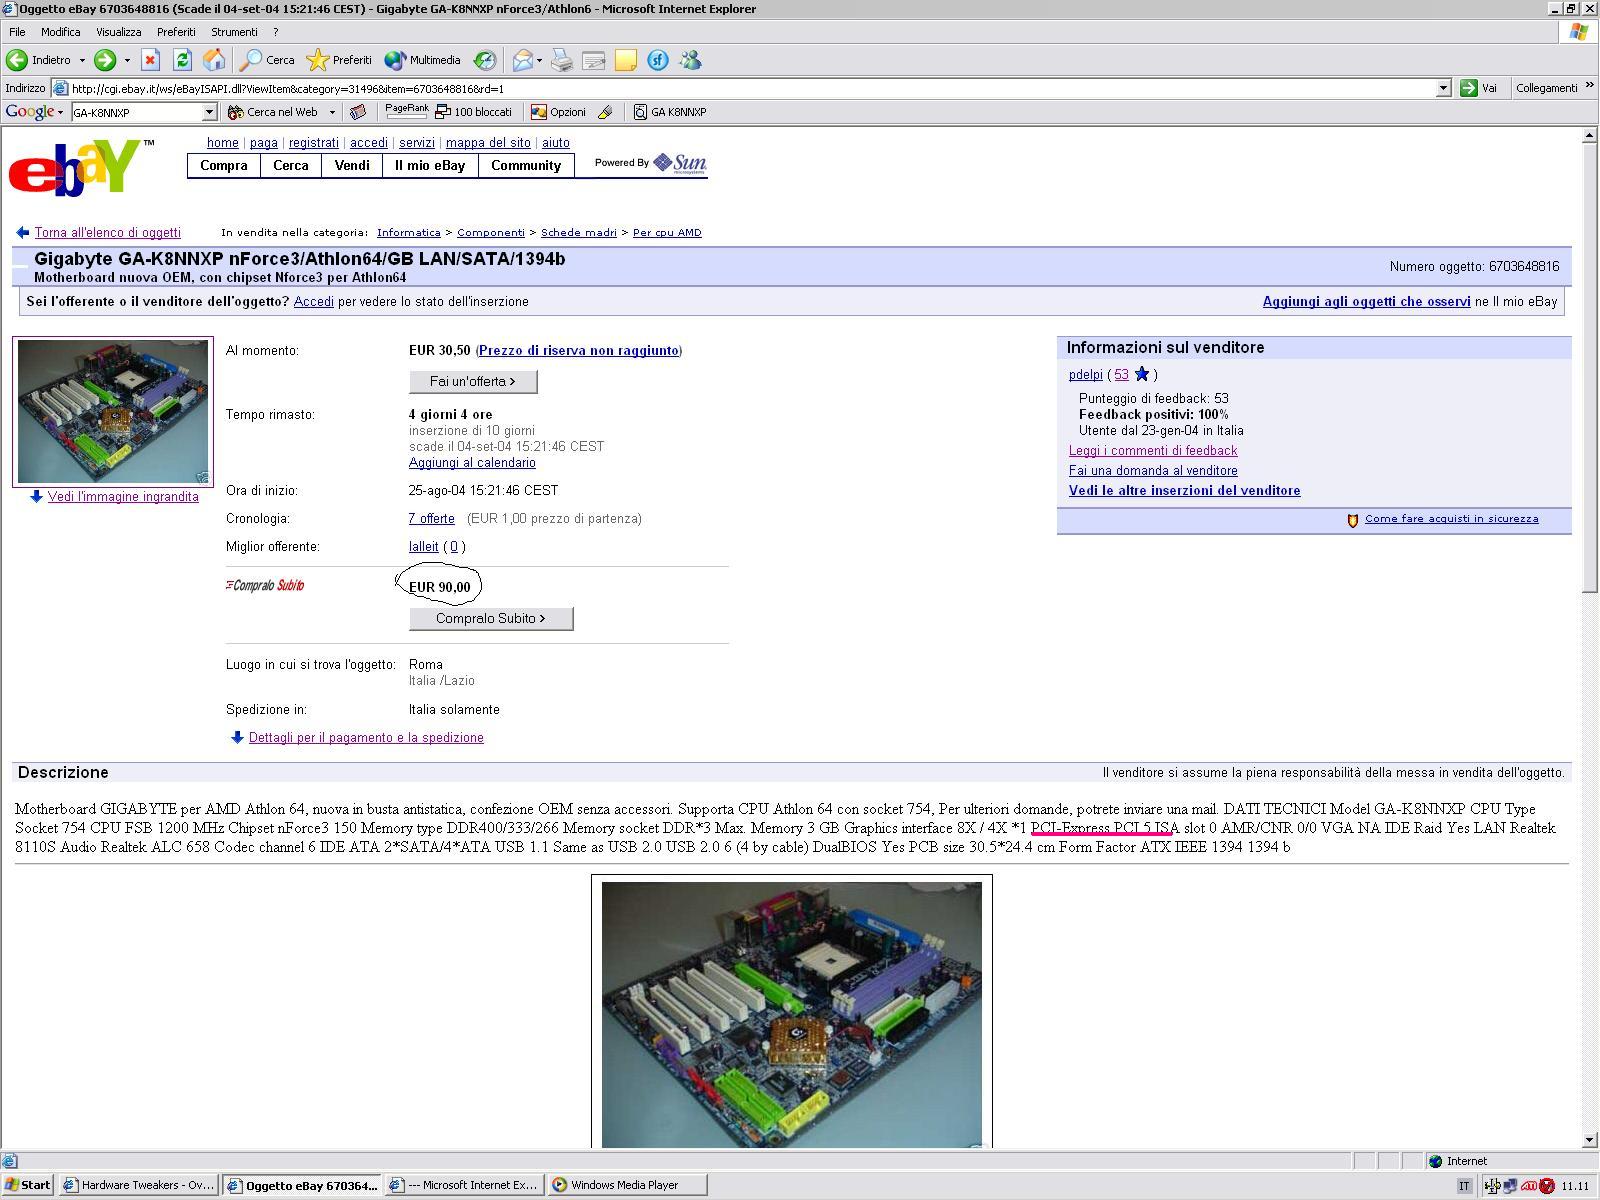Stop loading with the red X icon
Image resolution: width=1600 pixels, height=1200 pixels.
click(x=150, y=60)
